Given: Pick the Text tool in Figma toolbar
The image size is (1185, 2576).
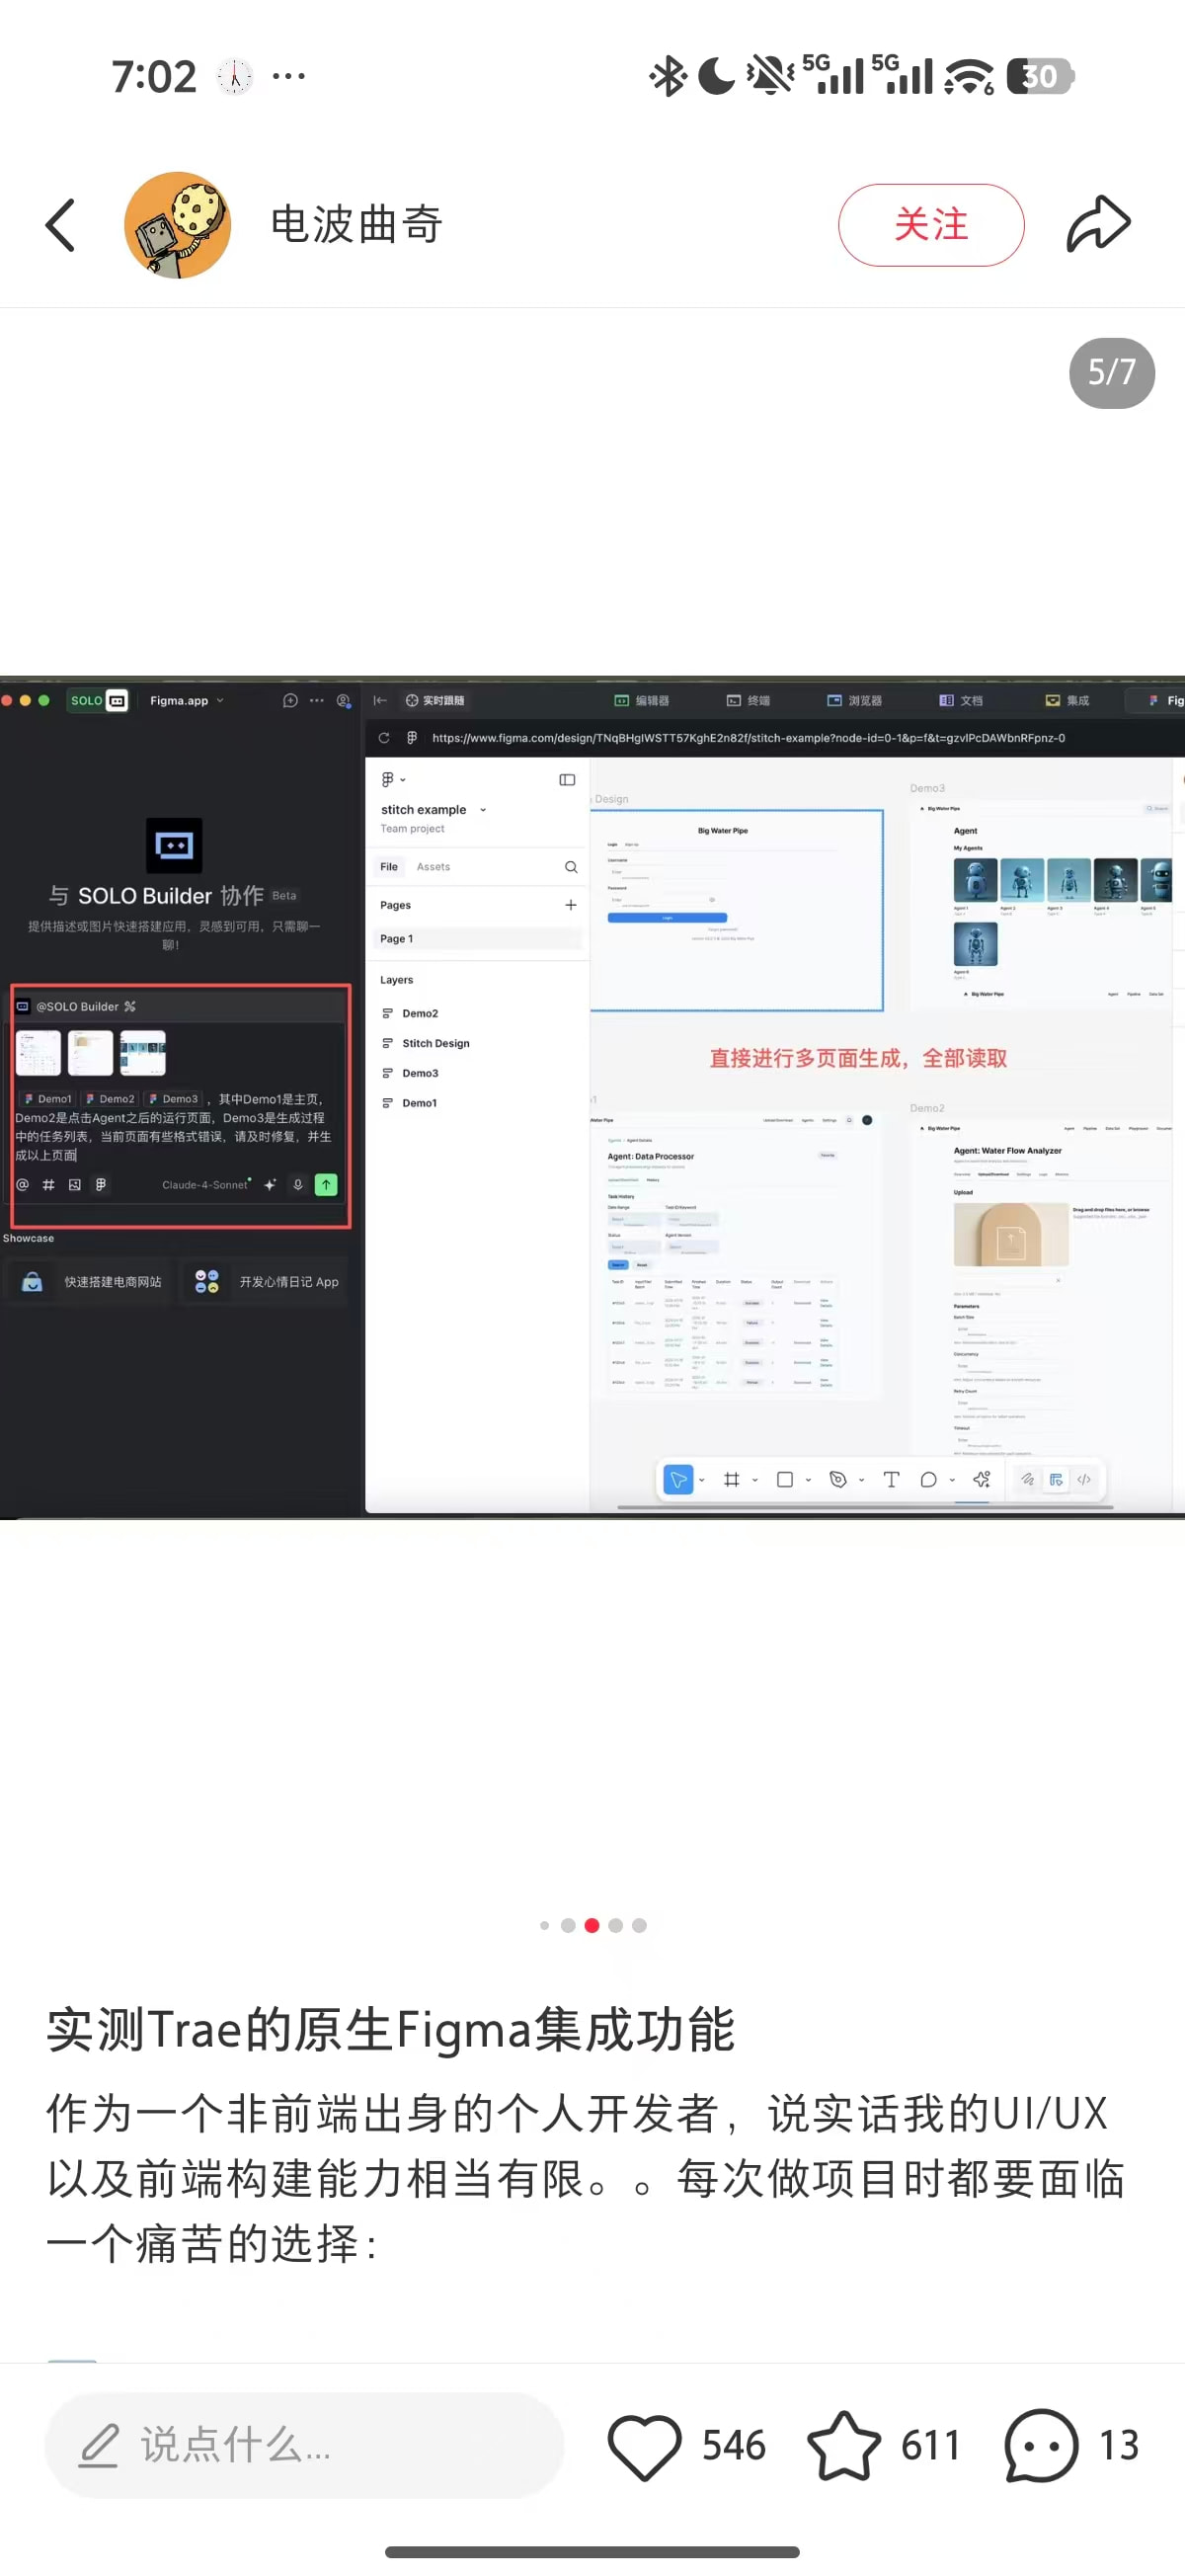Looking at the screenshot, I should [891, 1480].
